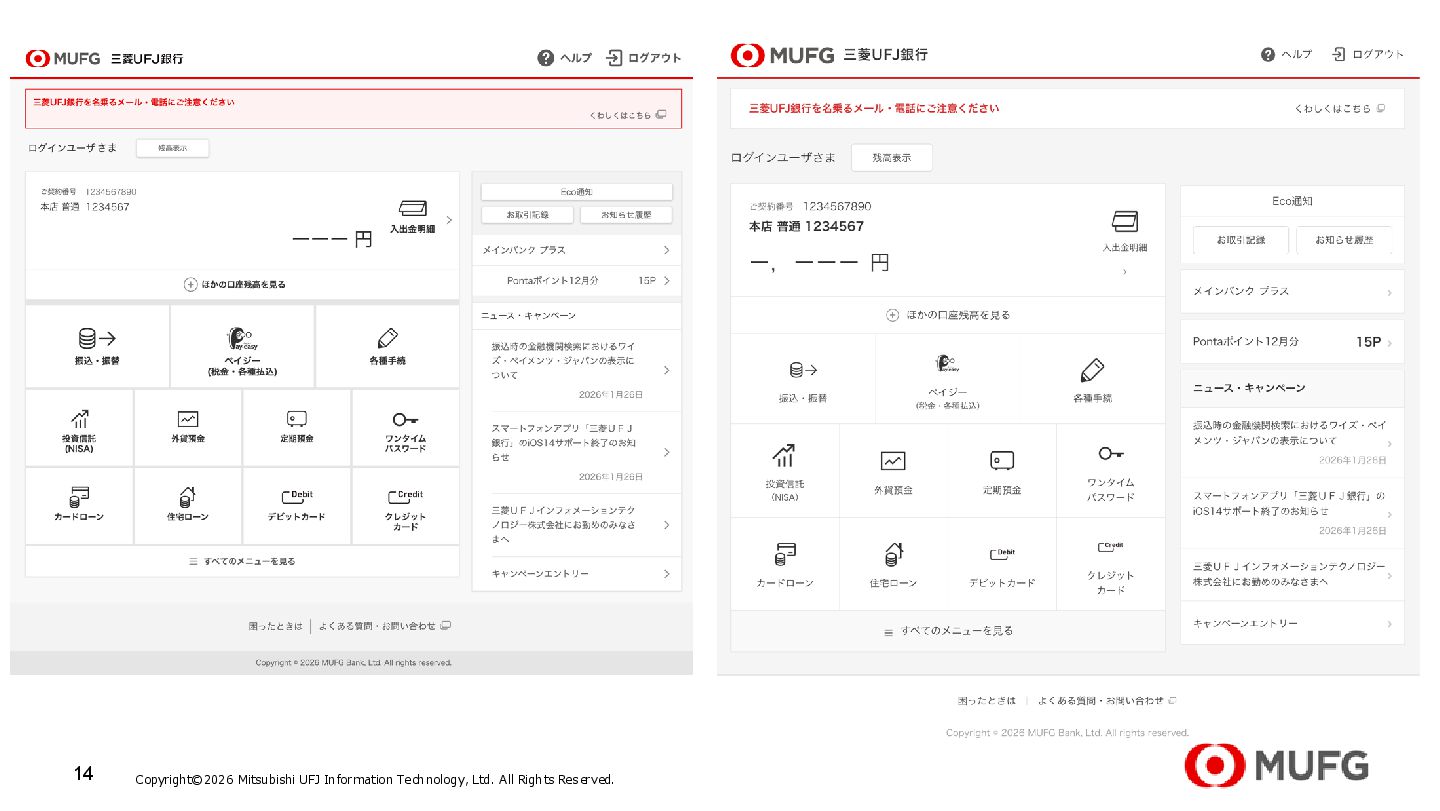Open 定期預金 safe icon in left-hand screen
The height and width of the screenshot is (811, 1440).
point(297,419)
